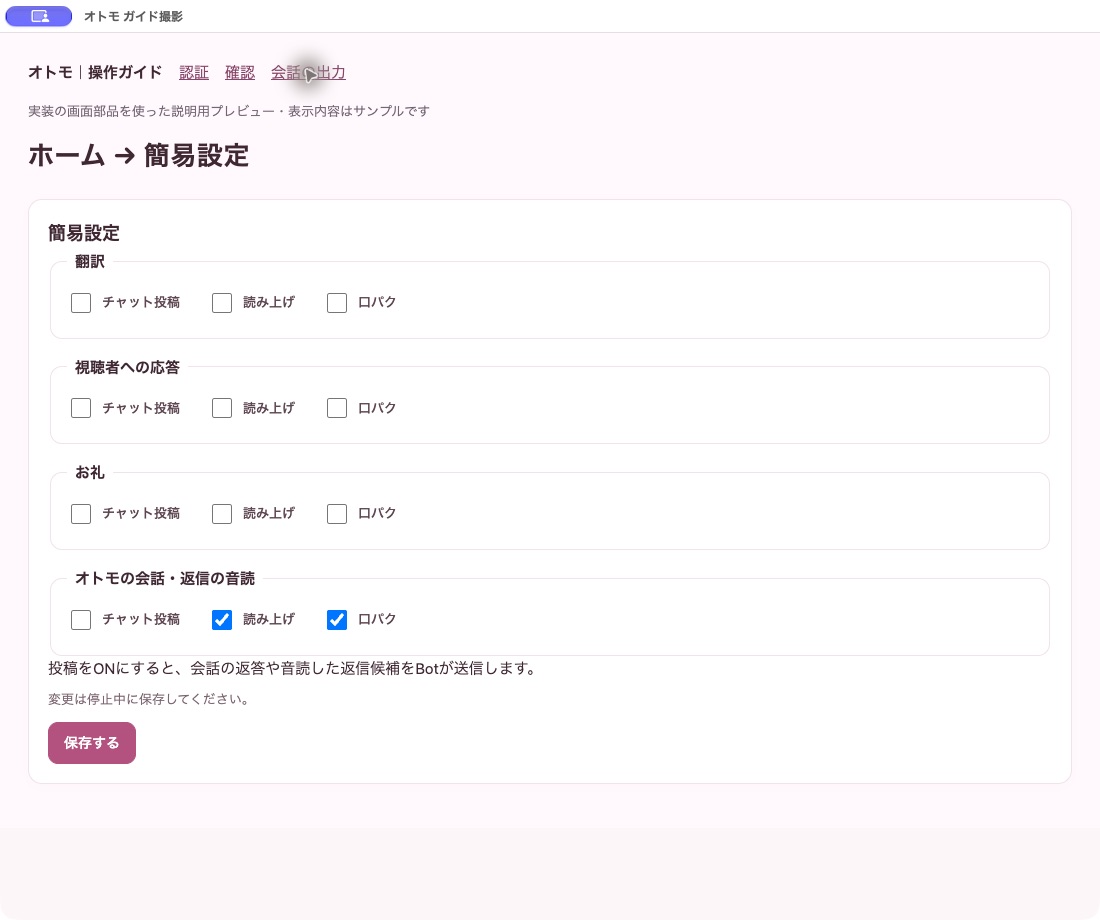This screenshot has width=1100, height=920.
Task: Tick 口パク checkbox under お礼
Action: (x=337, y=514)
